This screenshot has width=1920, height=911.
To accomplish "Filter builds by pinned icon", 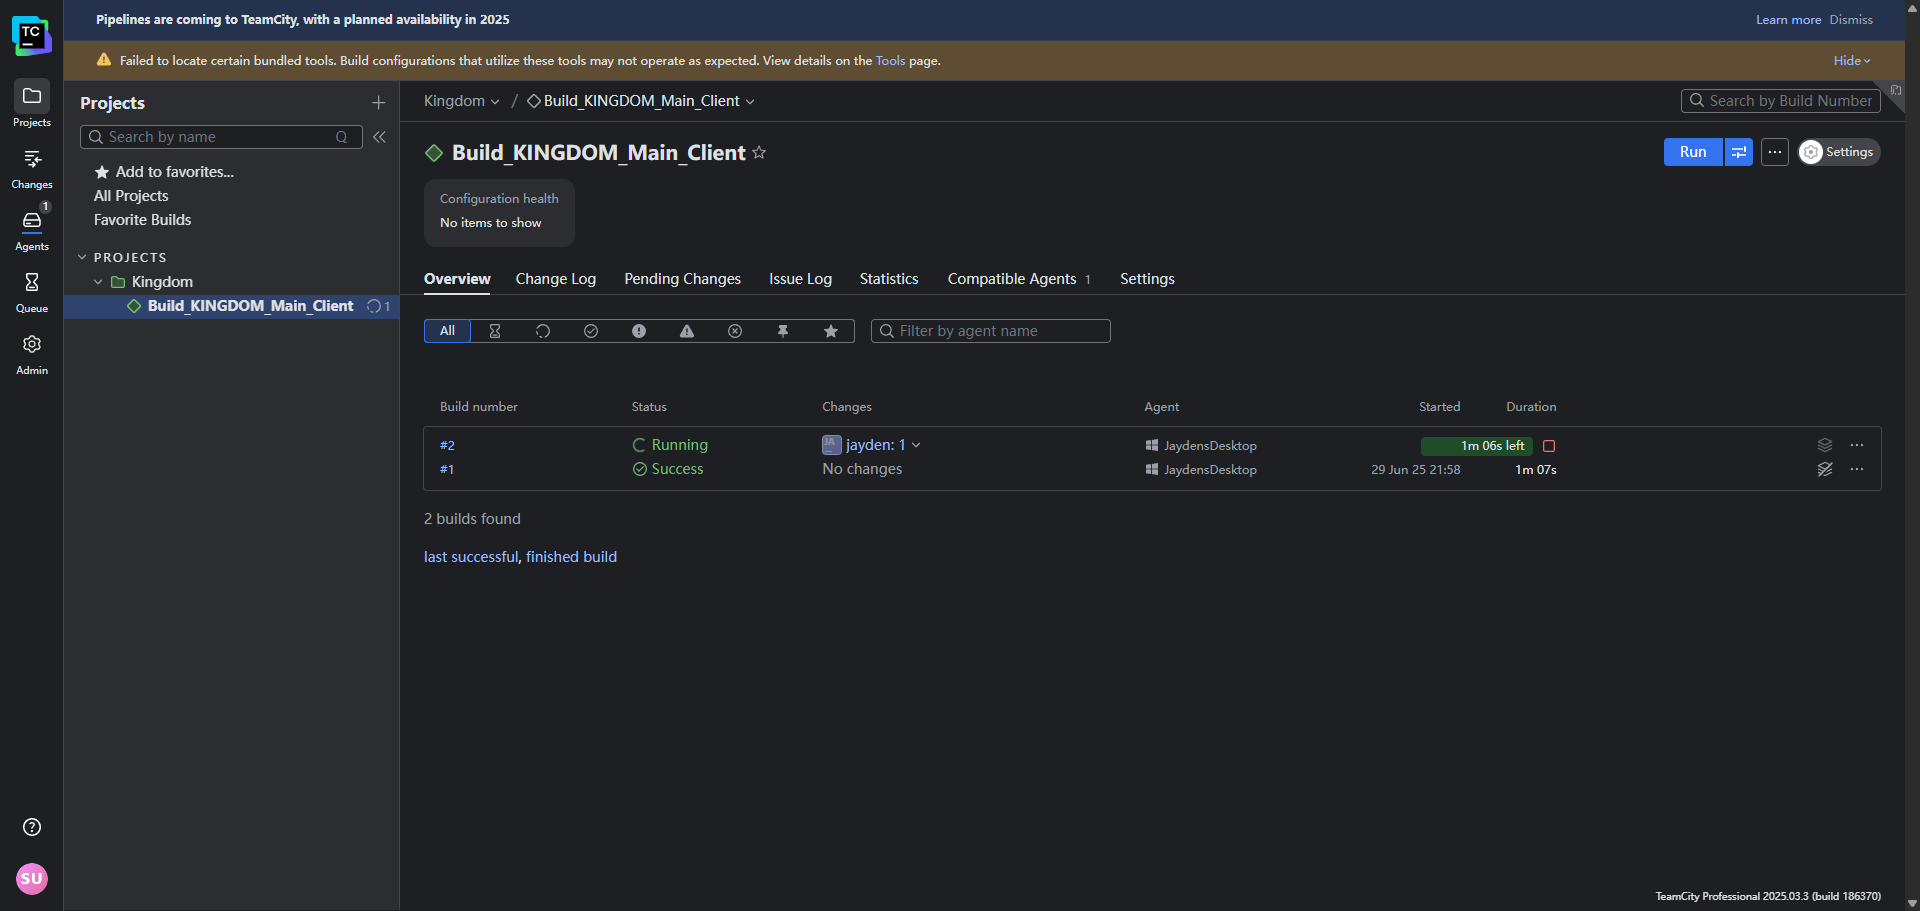I will pyautogui.click(x=783, y=331).
